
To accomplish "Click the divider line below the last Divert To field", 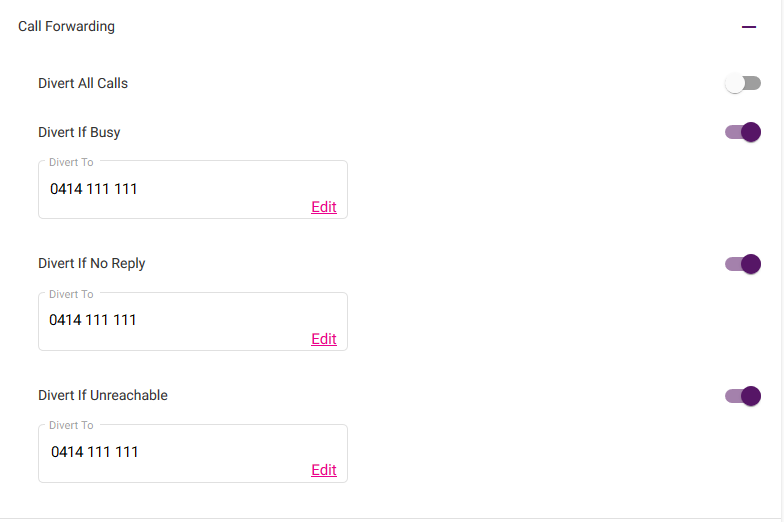I will (392, 518).
